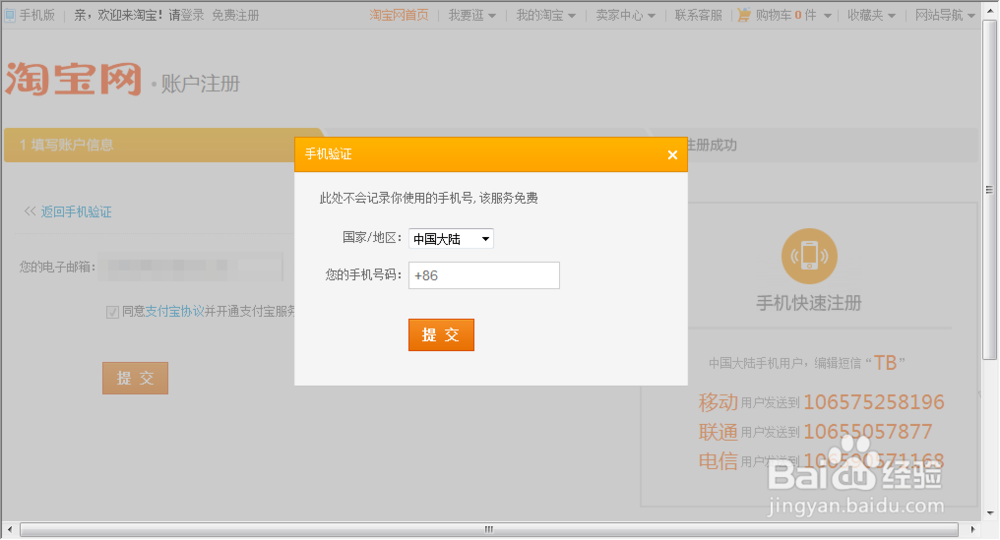1000x540 pixels.
Task: Click the scroll down arrow
Action: coord(989,513)
